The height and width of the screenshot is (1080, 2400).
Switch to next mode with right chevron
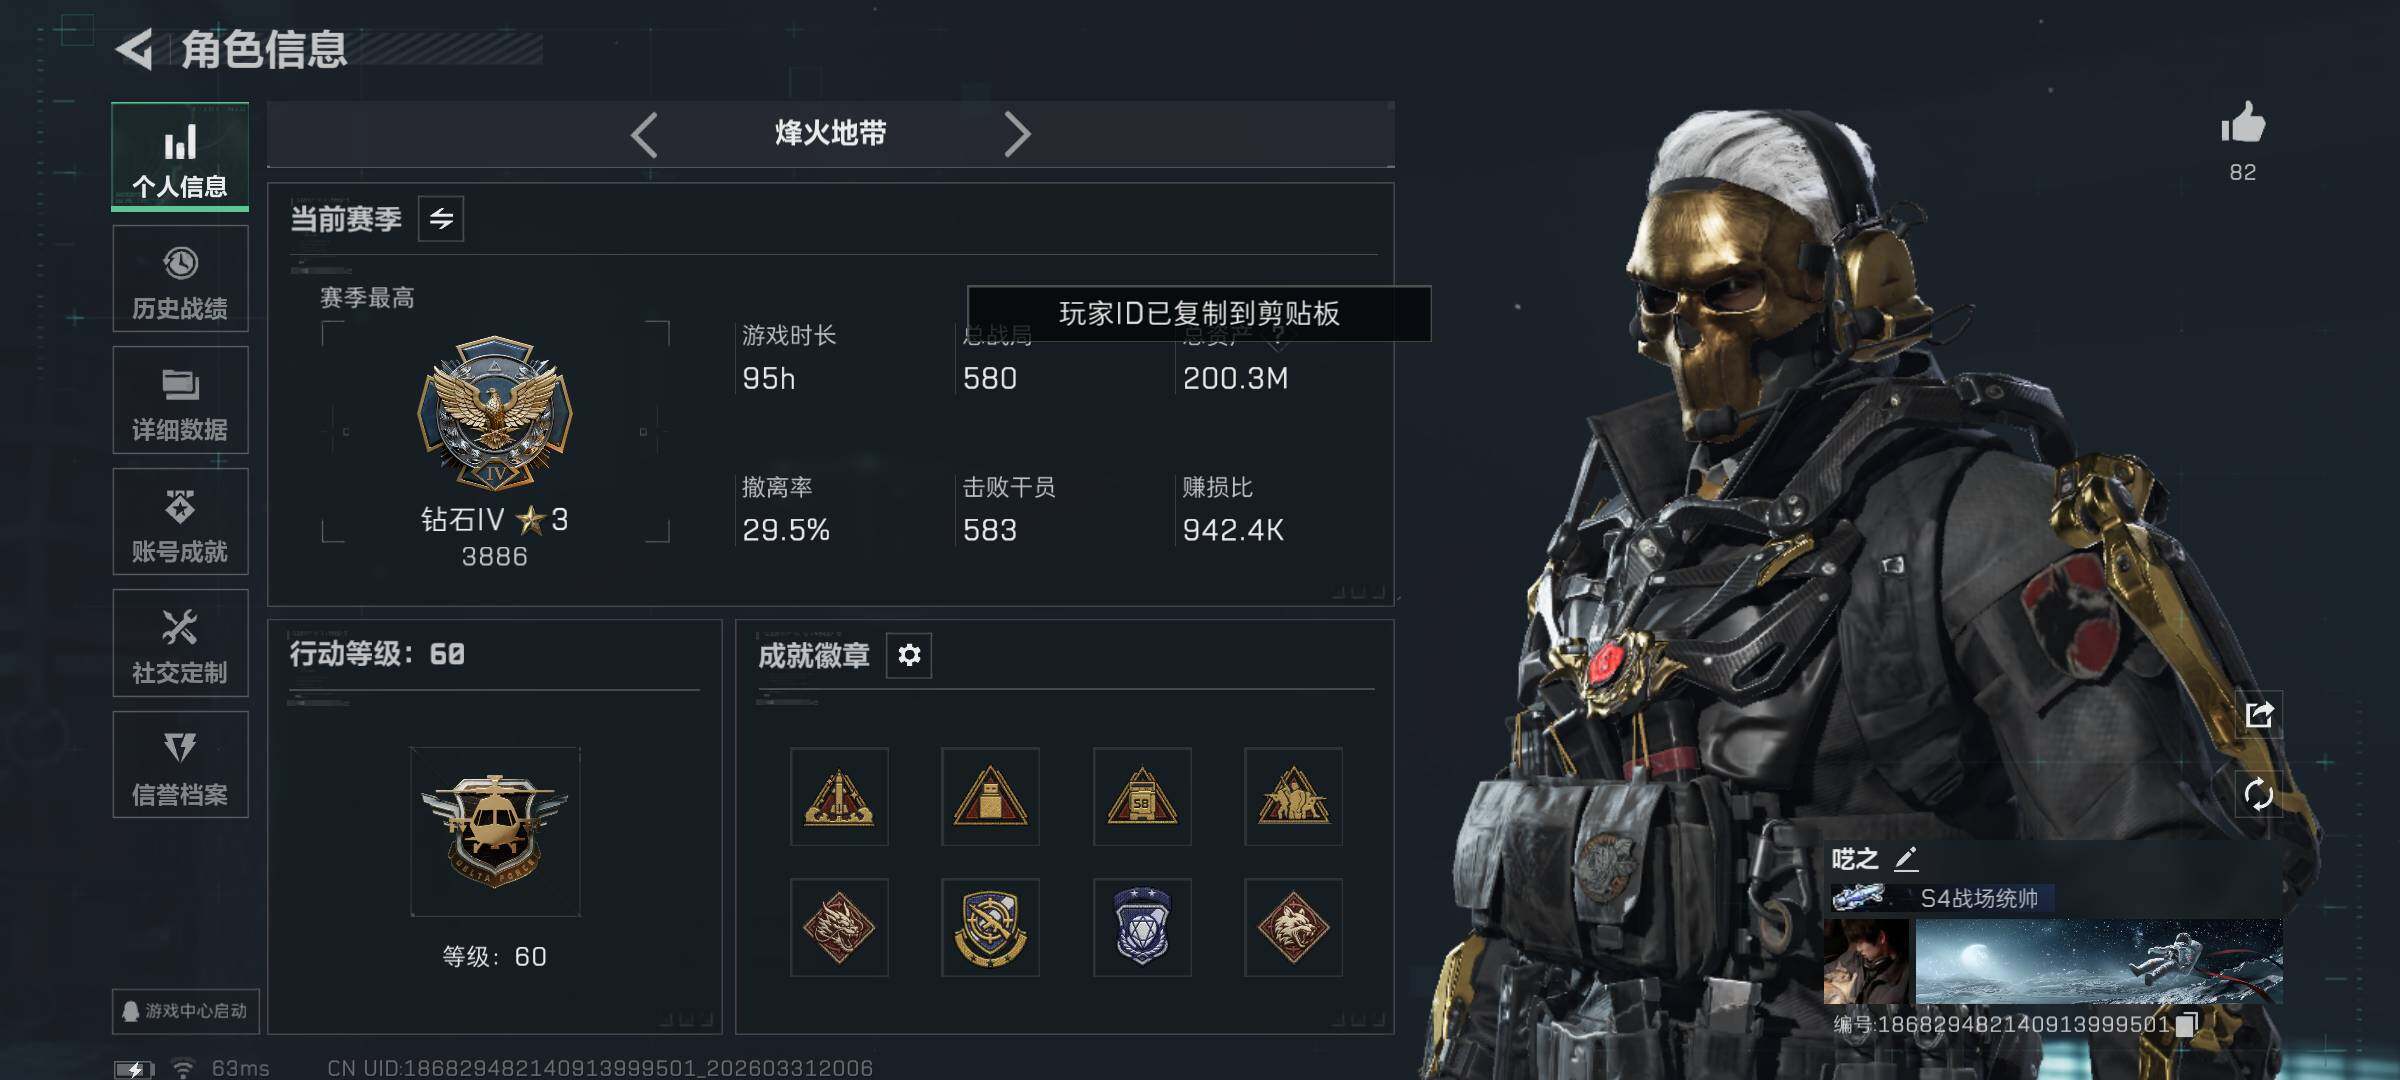coord(1016,134)
